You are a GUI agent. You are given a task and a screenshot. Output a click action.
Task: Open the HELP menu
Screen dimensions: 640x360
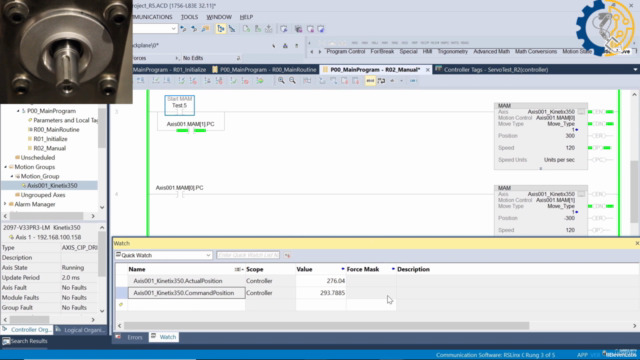coord(246,17)
